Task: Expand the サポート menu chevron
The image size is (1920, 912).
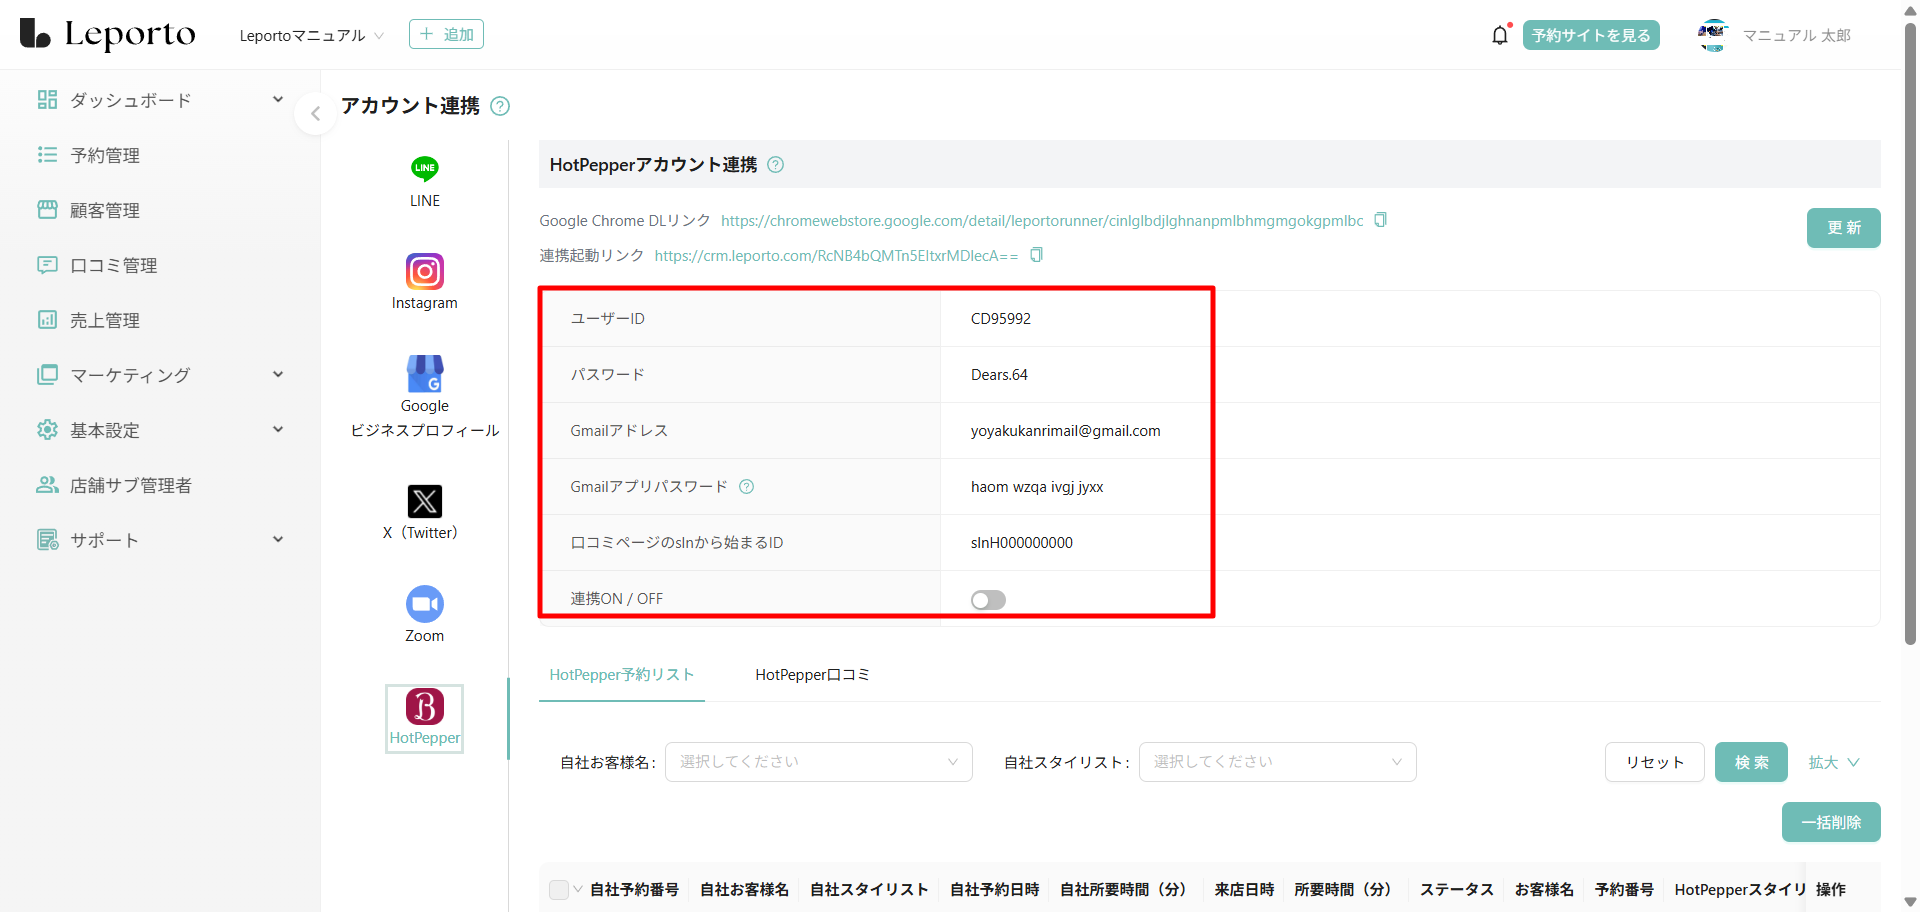Action: (278, 540)
